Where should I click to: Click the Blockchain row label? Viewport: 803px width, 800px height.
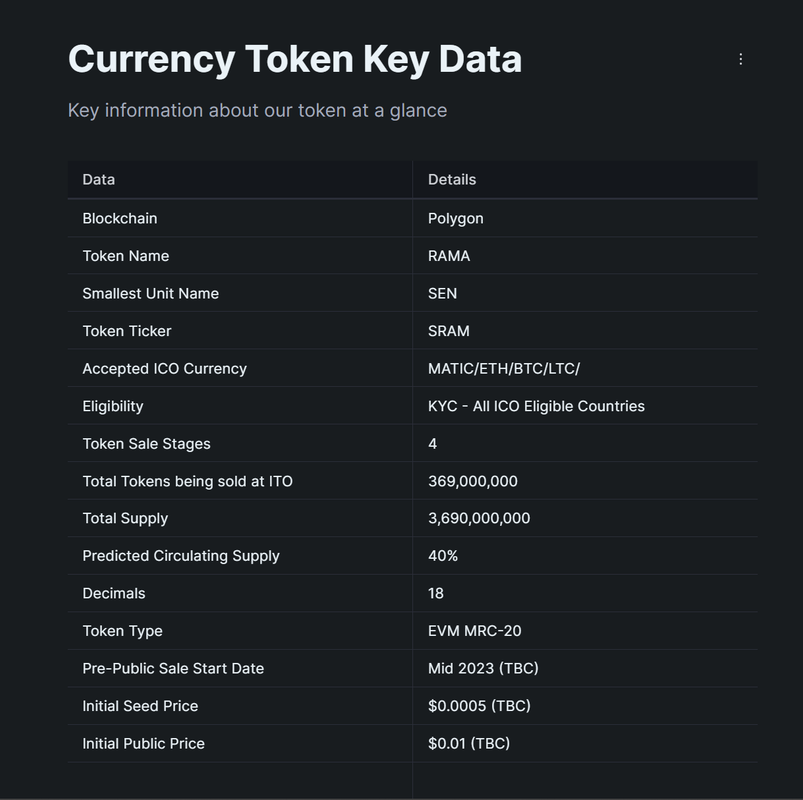[120, 219]
